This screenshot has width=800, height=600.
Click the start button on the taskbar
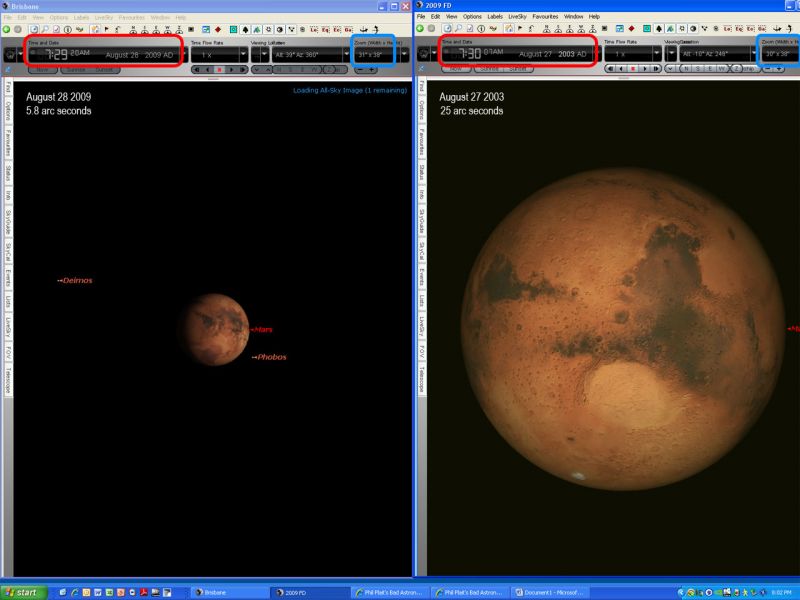point(22,592)
